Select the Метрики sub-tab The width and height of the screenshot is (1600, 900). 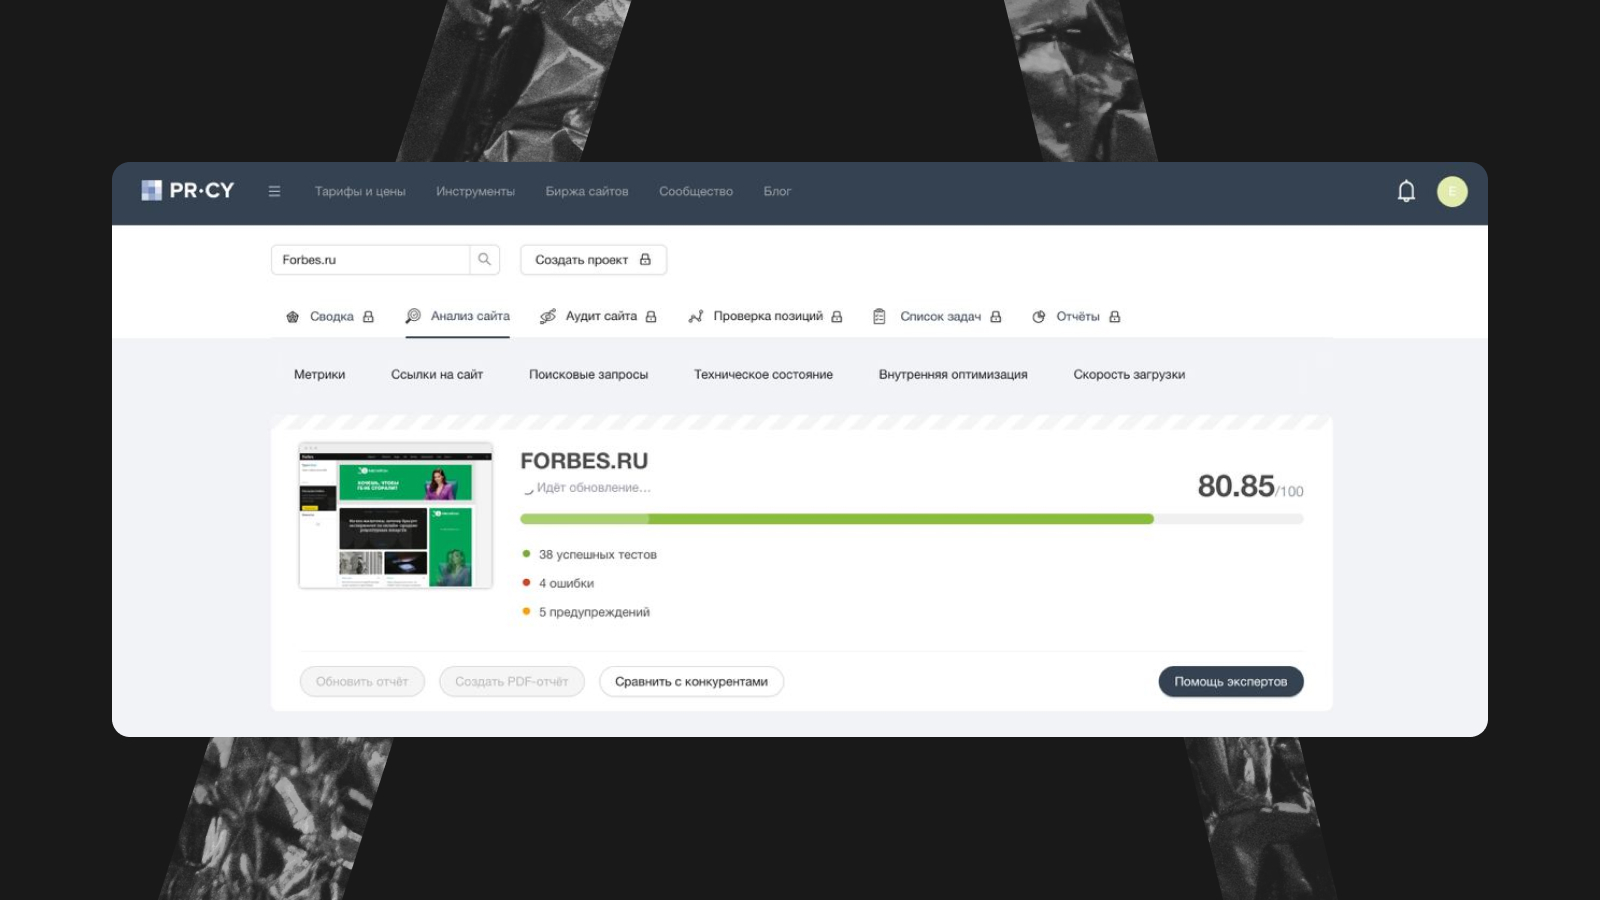(319, 375)
